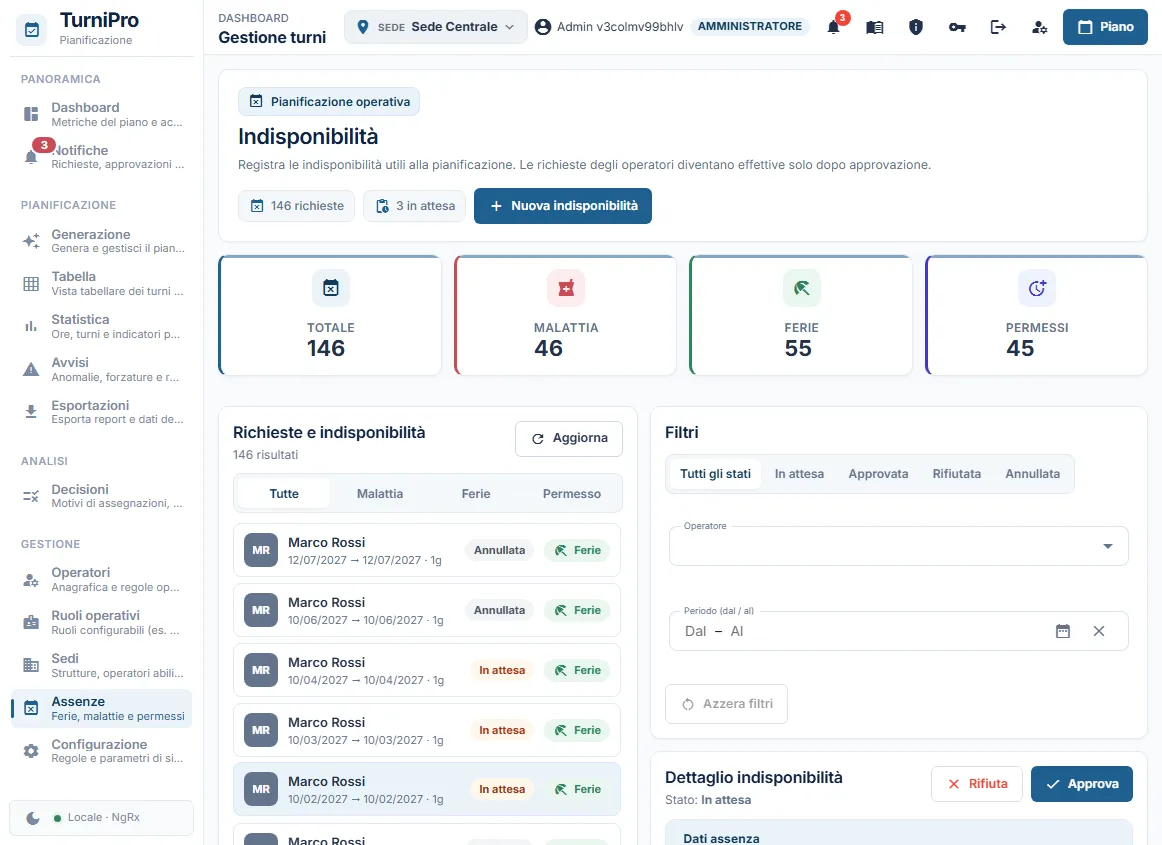Click the key icon in the header

click(957, 27)
